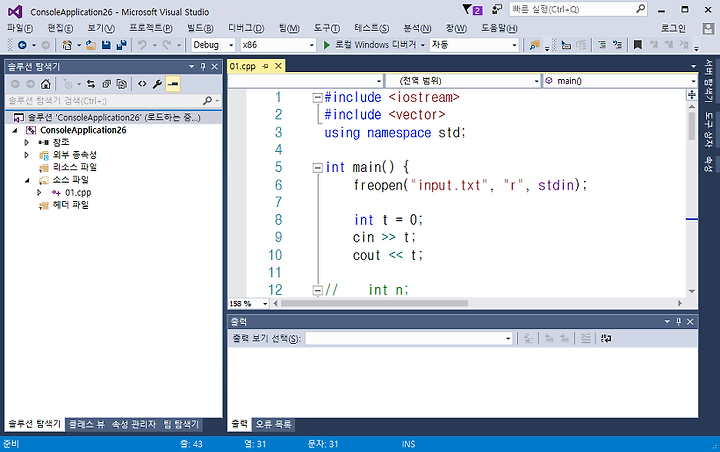Image resolution: width=720 pixels, height=452 pixels.
Task: Open the 편집(E) menu
Action: pos(60,28)
